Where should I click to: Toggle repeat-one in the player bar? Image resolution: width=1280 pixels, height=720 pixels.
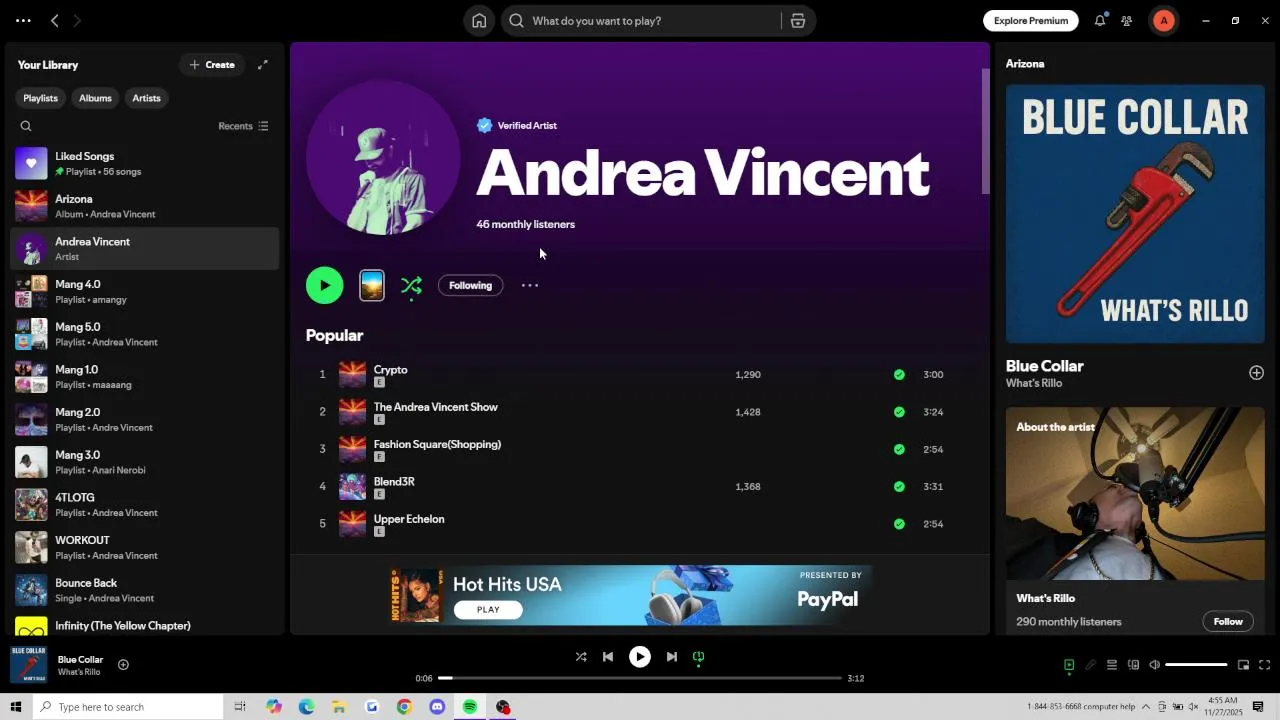[699, 657]
